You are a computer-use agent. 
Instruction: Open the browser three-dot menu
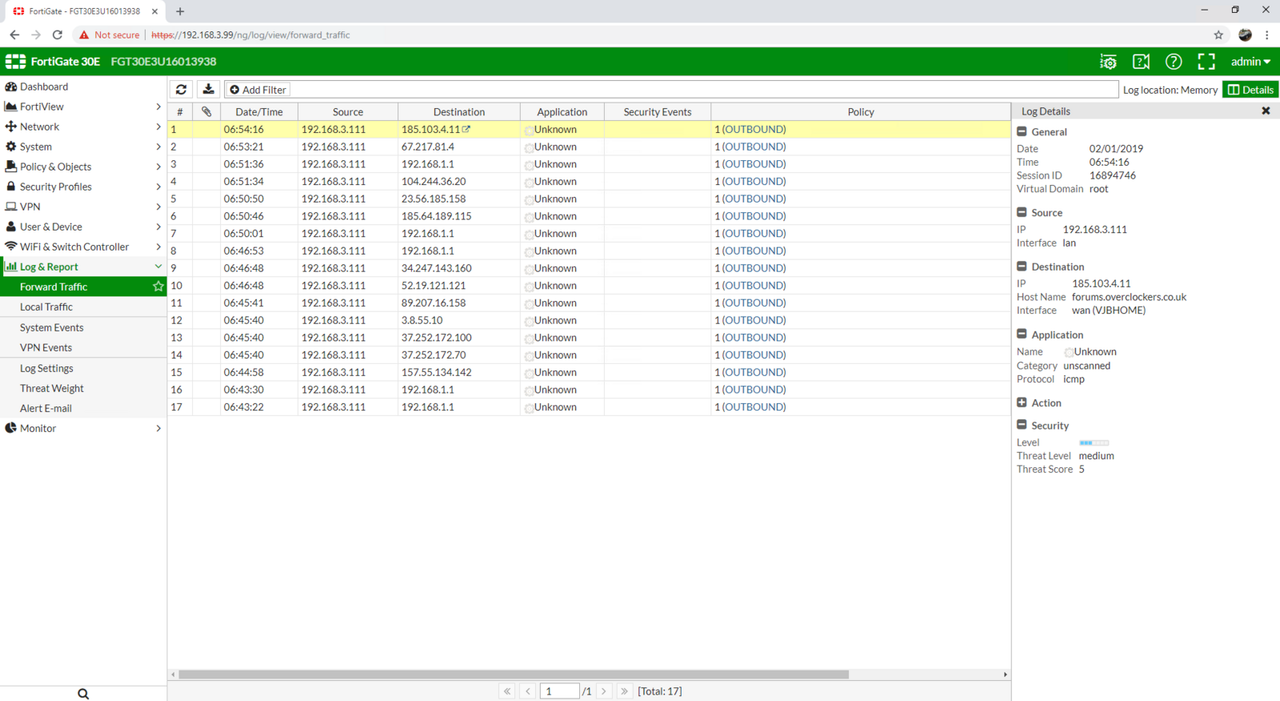[x=1267, y=35]
